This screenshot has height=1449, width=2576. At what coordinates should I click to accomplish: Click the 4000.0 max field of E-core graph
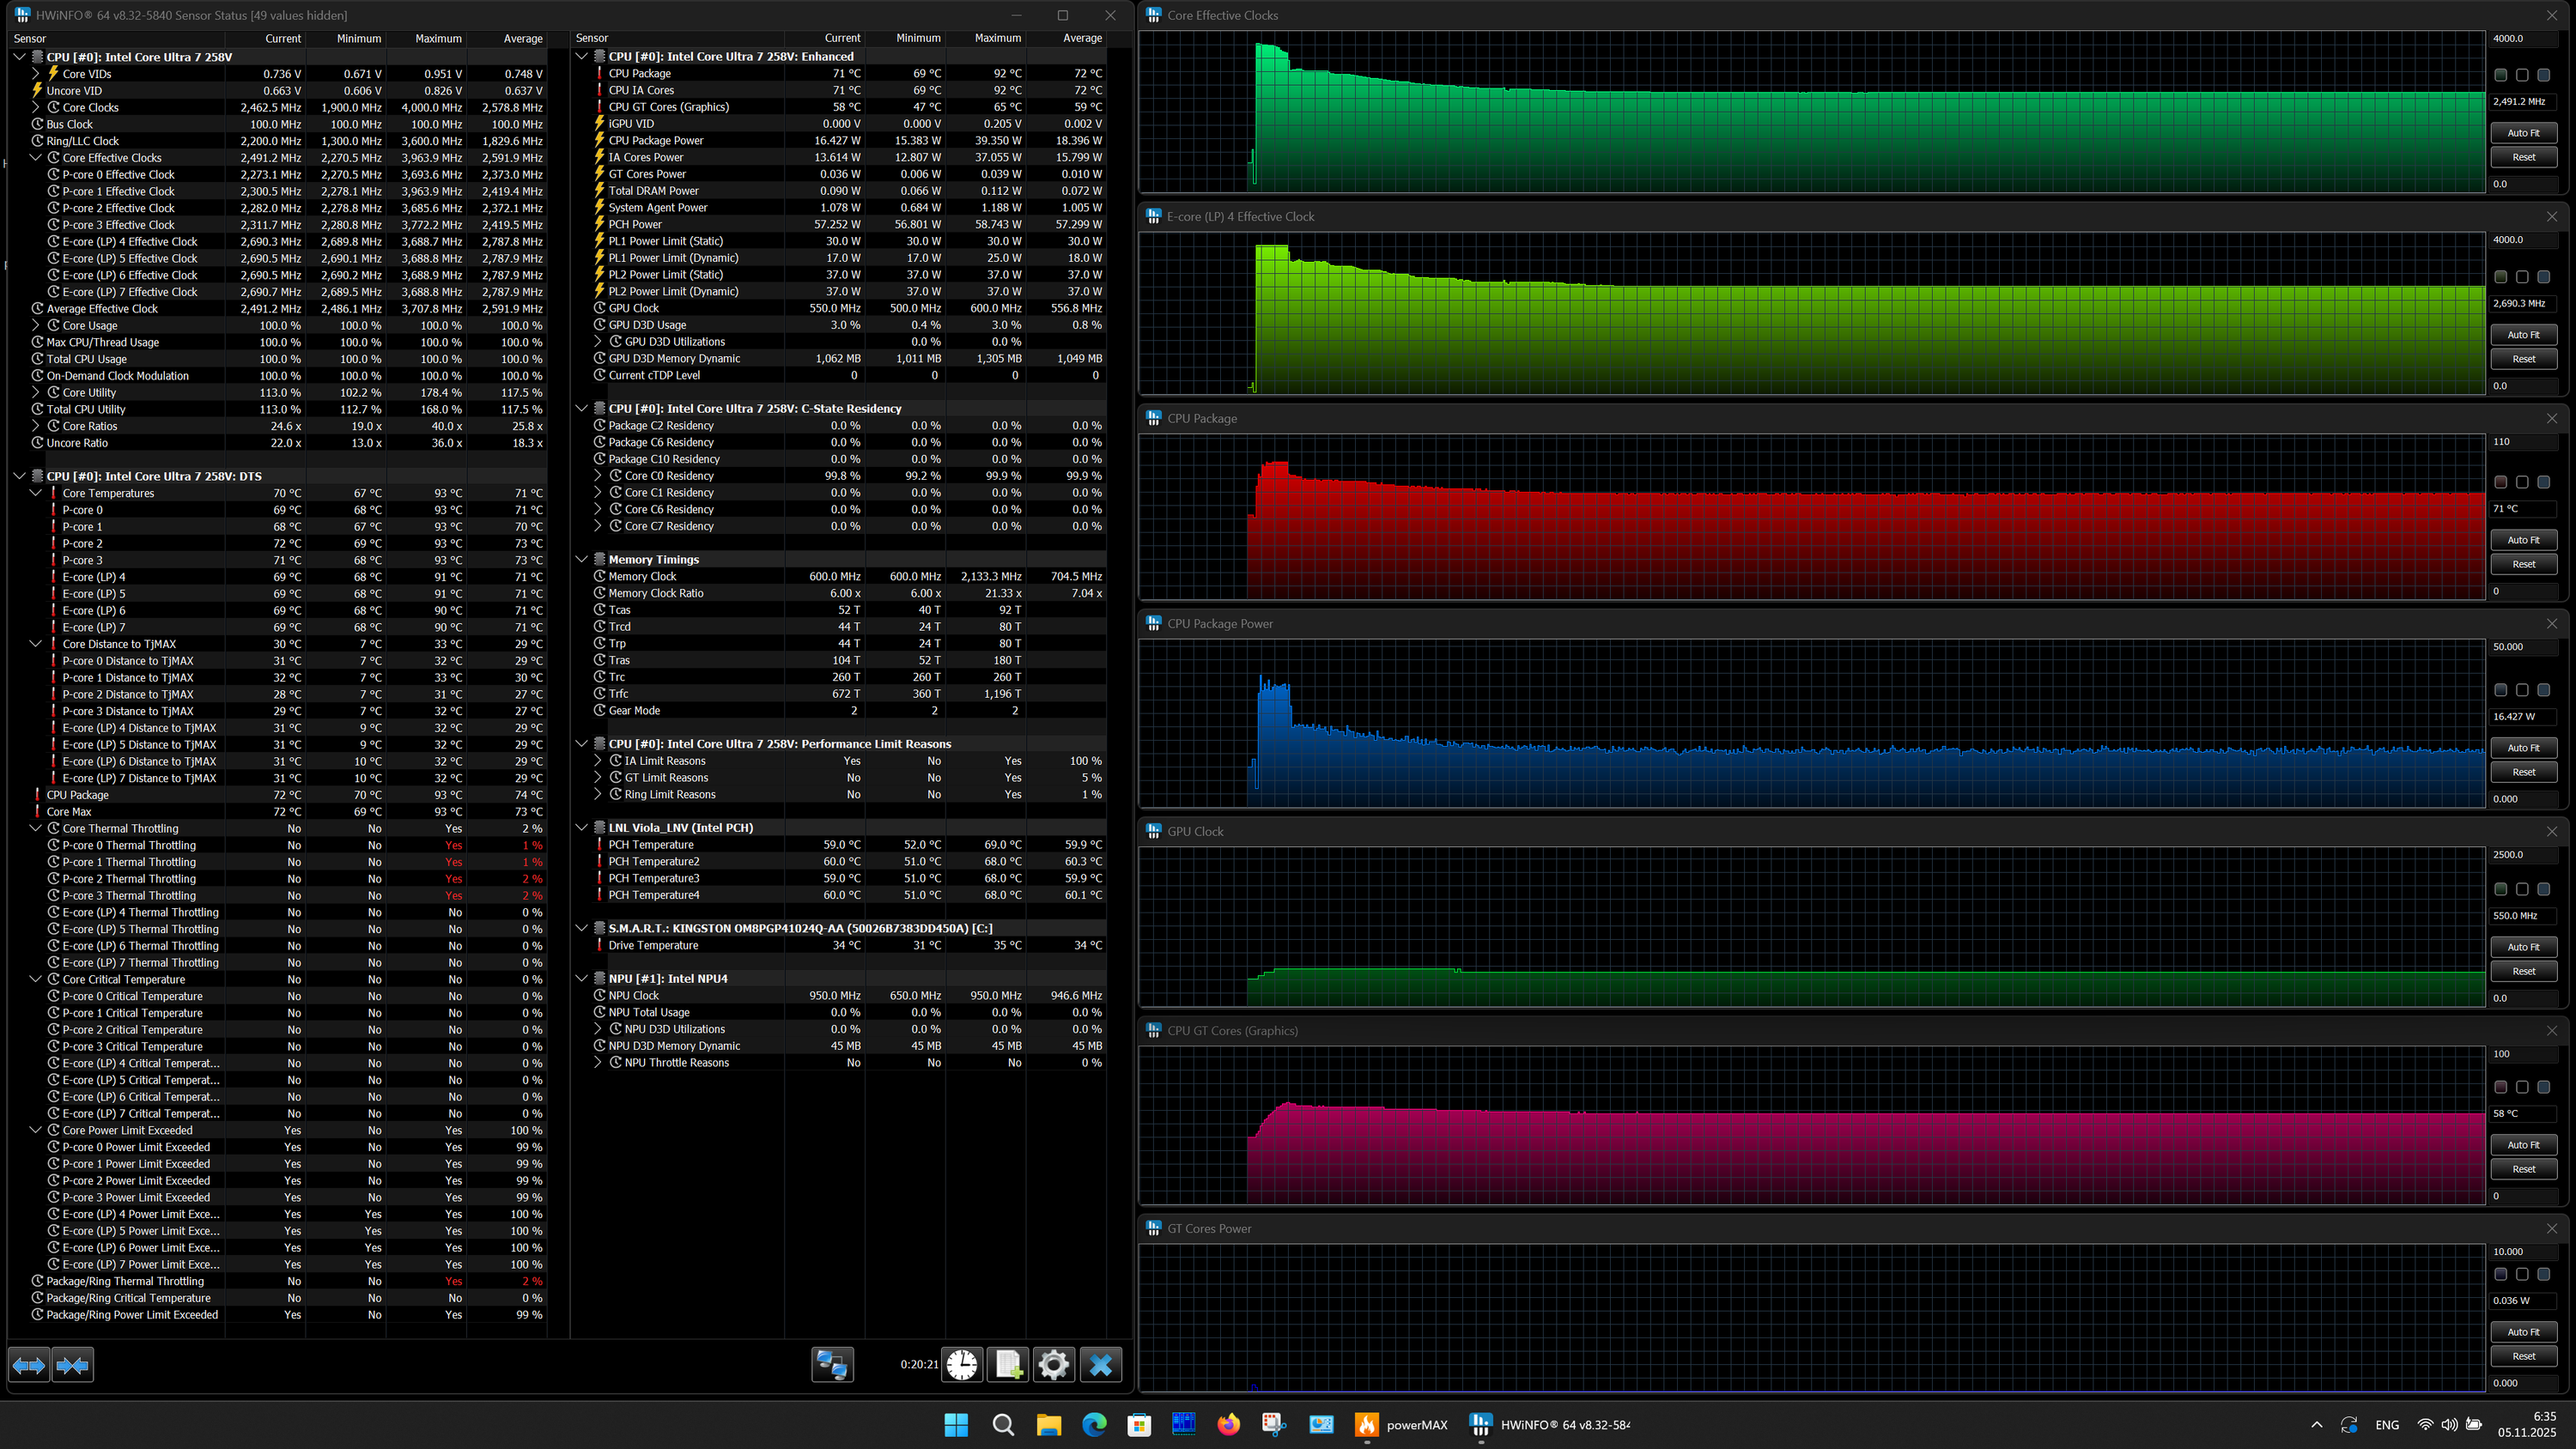pyautogui.click(x=2523, y=240)
